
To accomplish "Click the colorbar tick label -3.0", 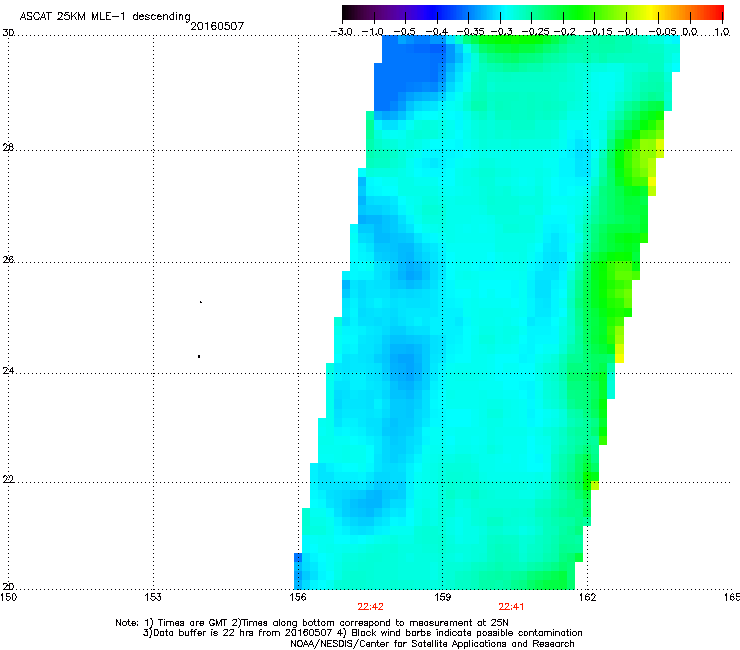I will coord(342,32).
